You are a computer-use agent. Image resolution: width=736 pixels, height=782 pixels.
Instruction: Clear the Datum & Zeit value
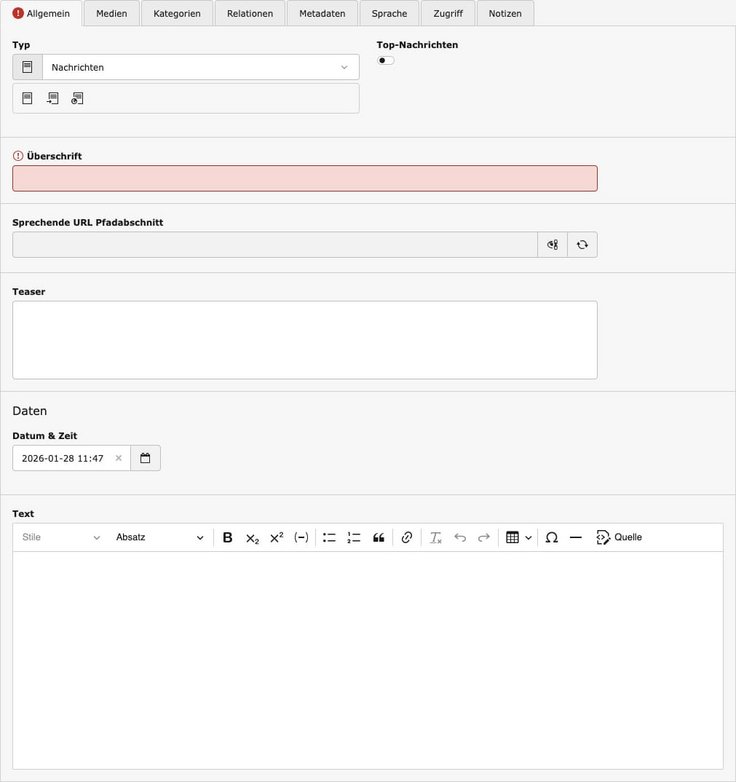(x=118, y=458)
